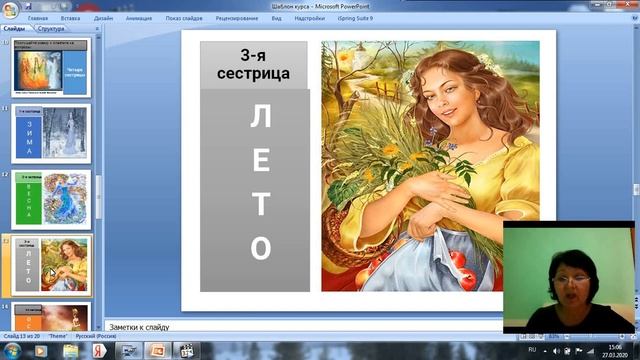Open the Анимация ribbon tab
Viewport: 640px width, 360px height.
tap(139, 18)
